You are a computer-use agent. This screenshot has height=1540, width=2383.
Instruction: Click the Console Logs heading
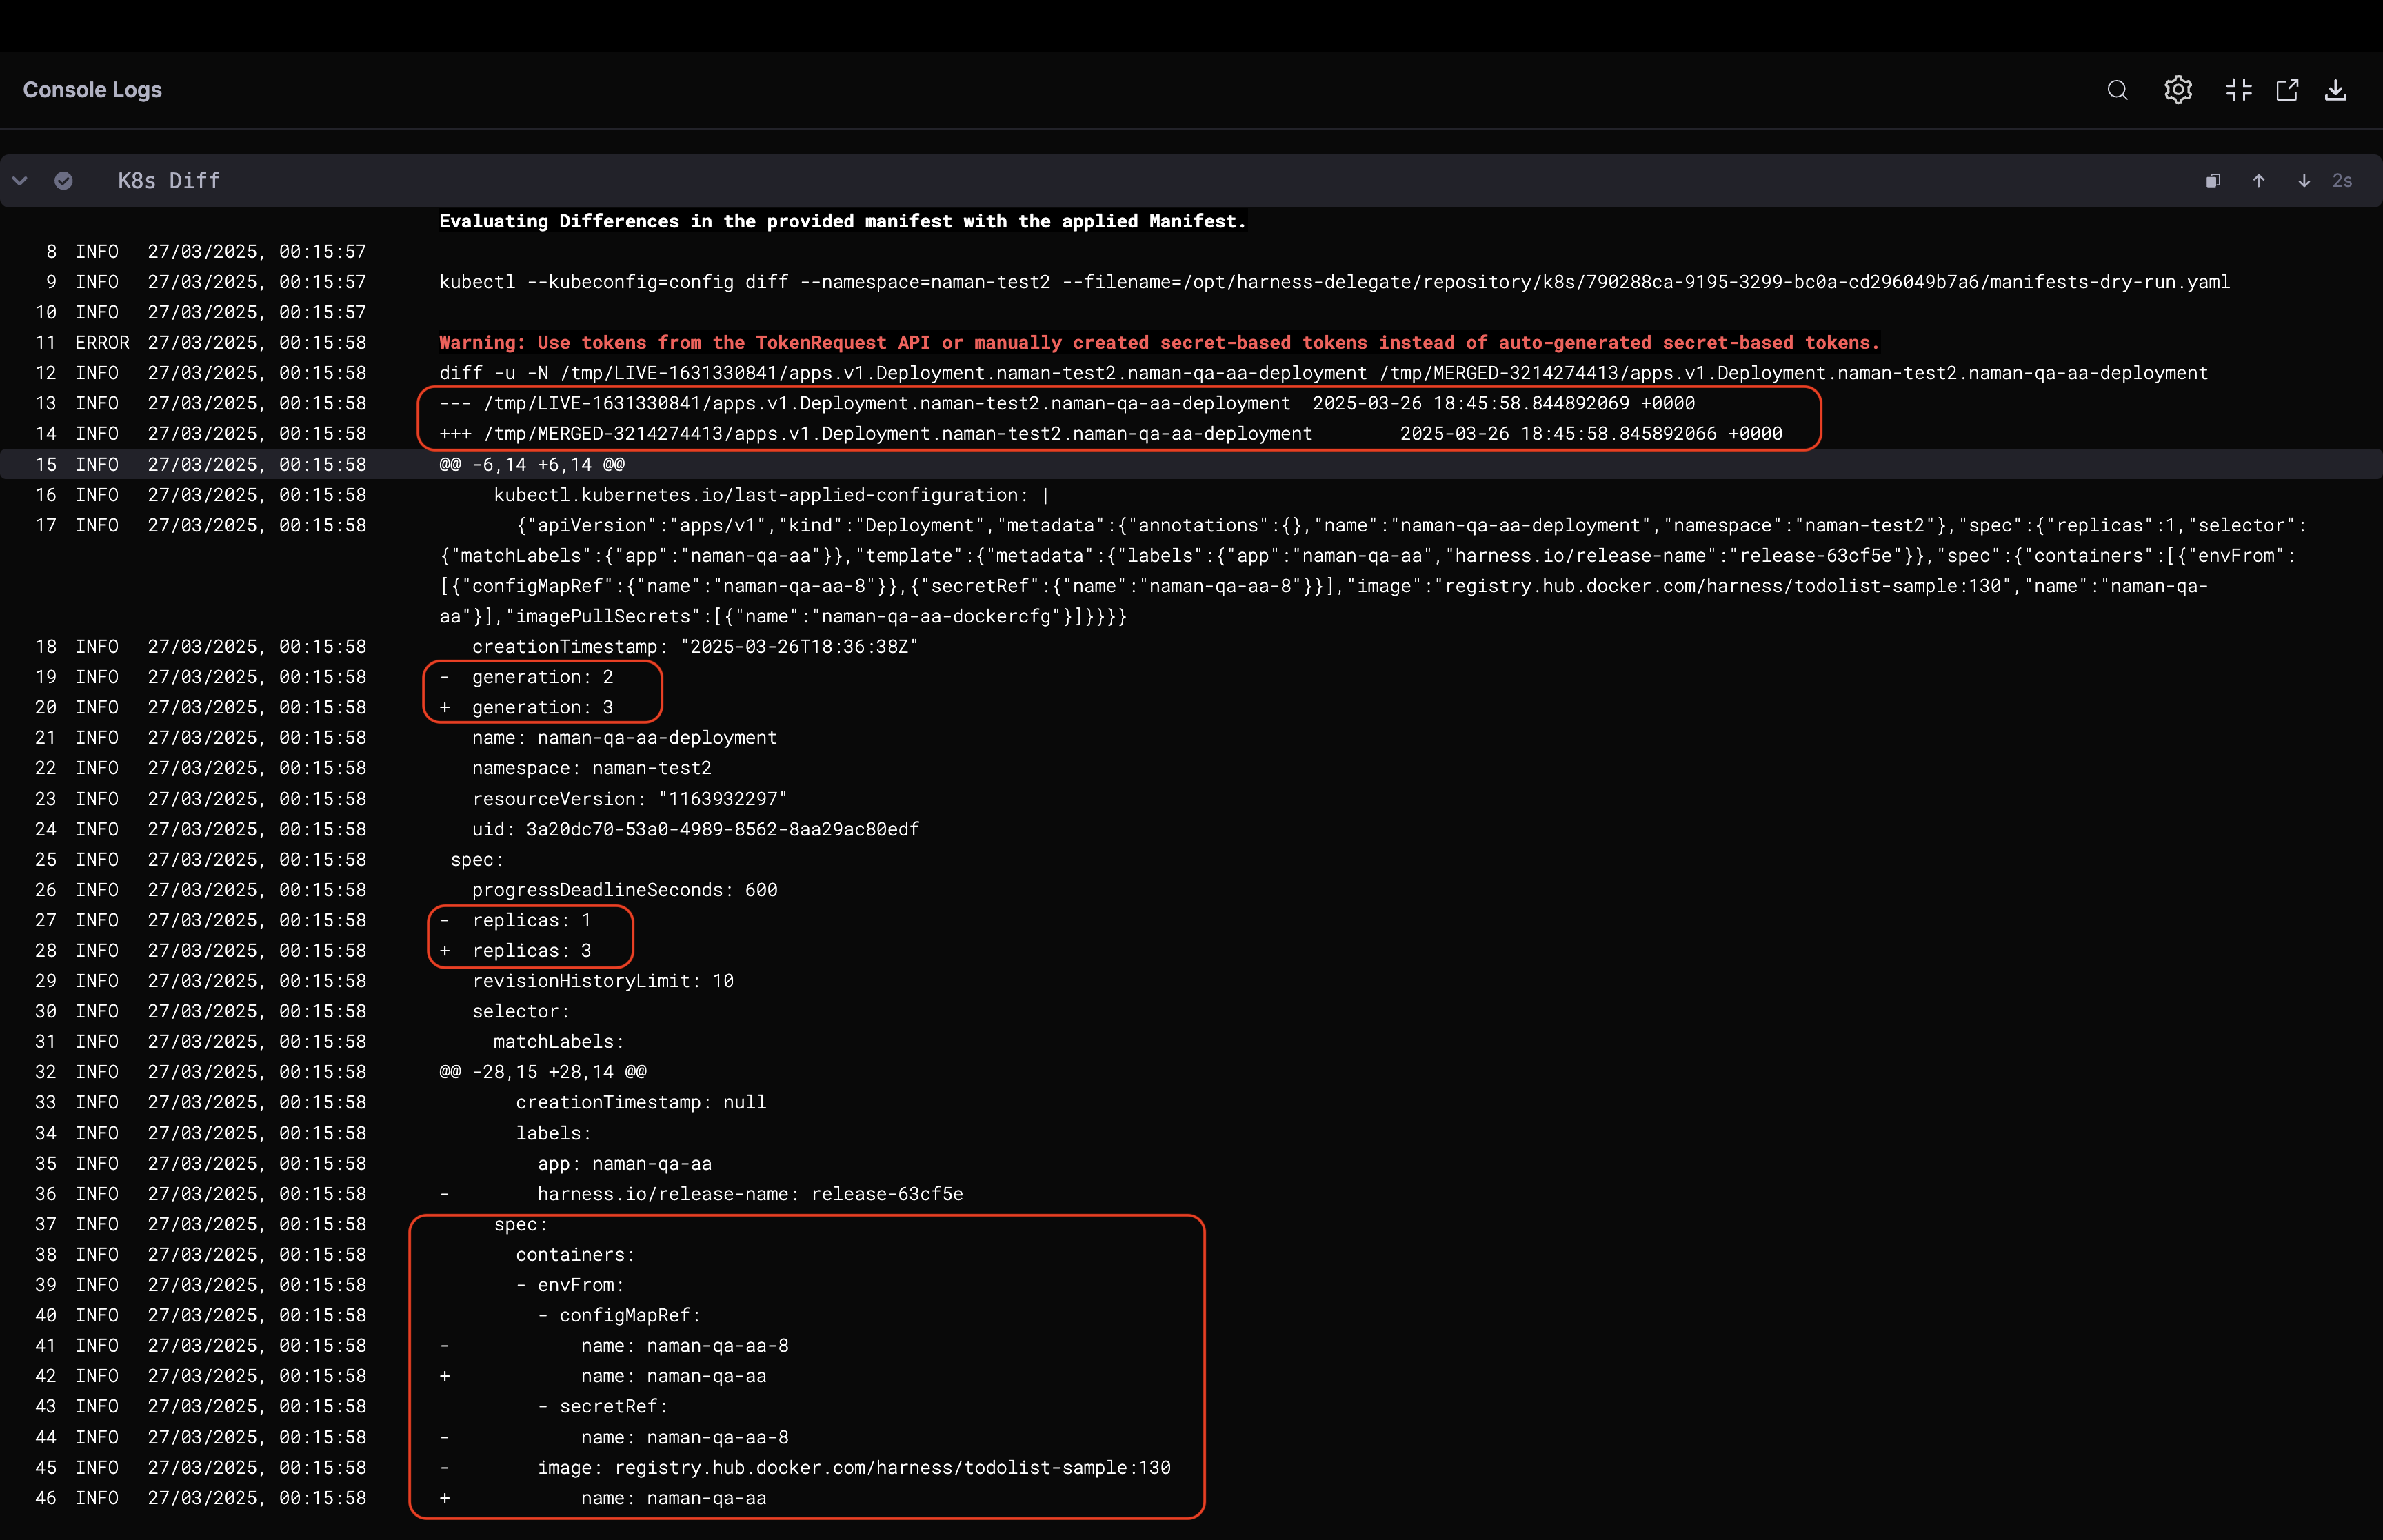92,90
